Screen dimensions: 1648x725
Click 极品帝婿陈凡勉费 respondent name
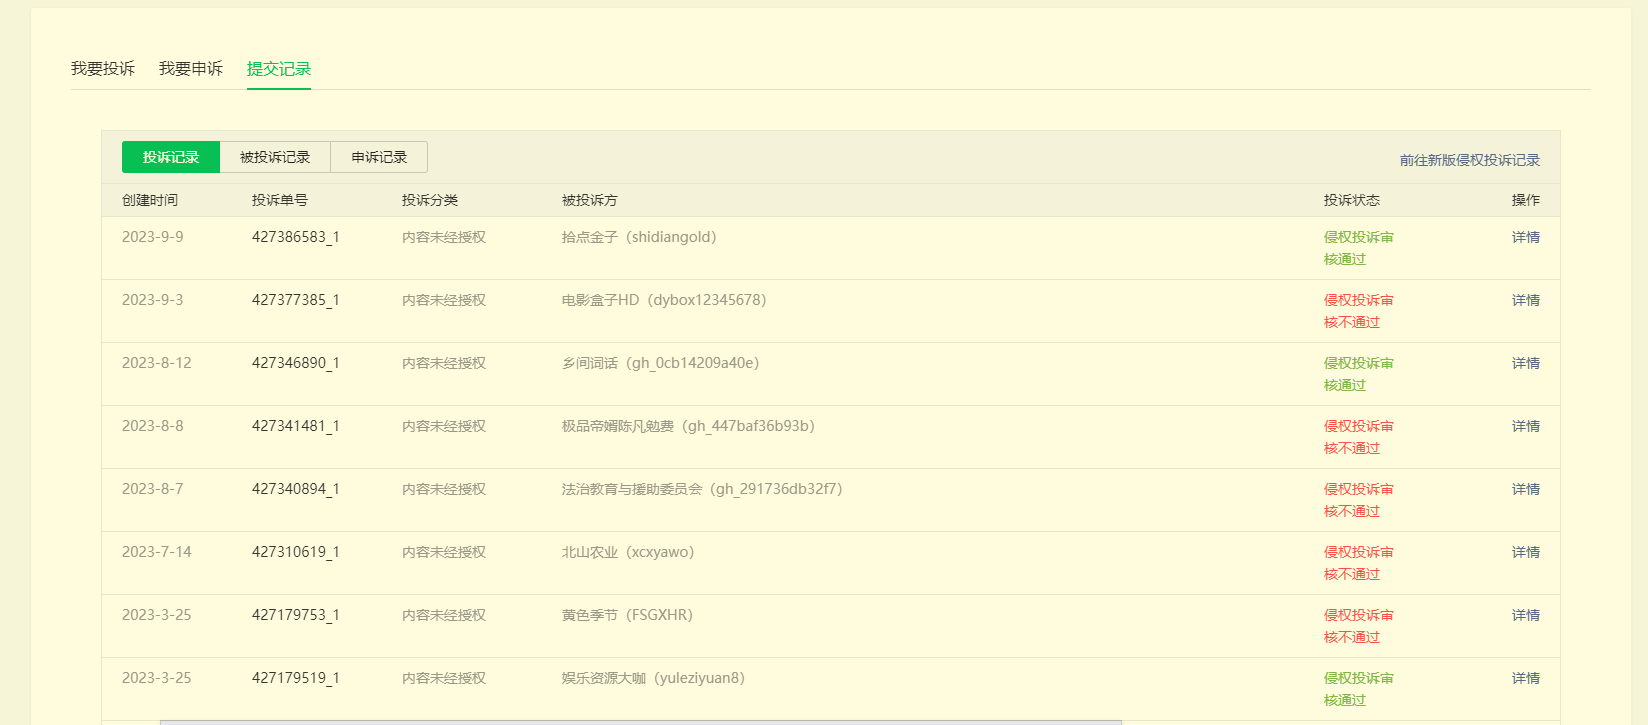(x=618, y=426)
